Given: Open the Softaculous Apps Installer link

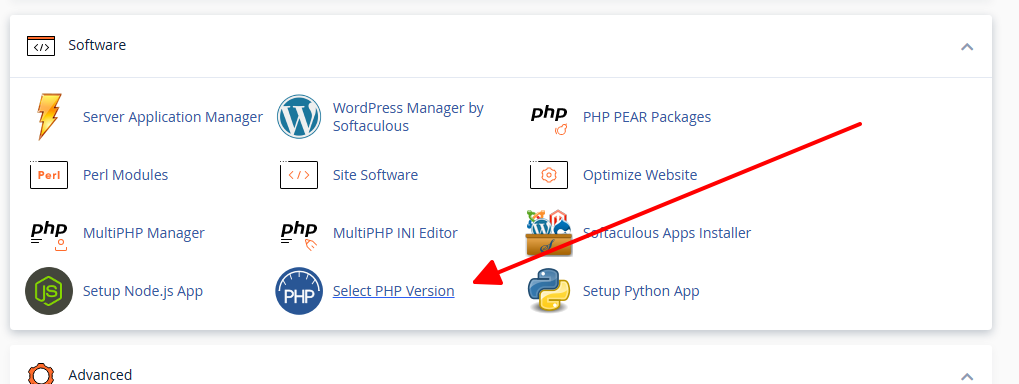Looking at the screenshot, I should tap(667, 233).
